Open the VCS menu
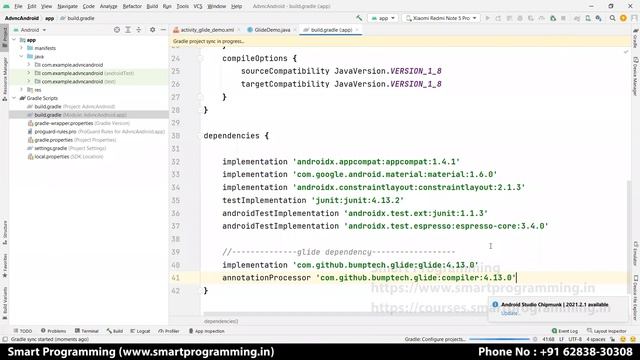Viewport: 640px width, 360px height. click(198, 6)
